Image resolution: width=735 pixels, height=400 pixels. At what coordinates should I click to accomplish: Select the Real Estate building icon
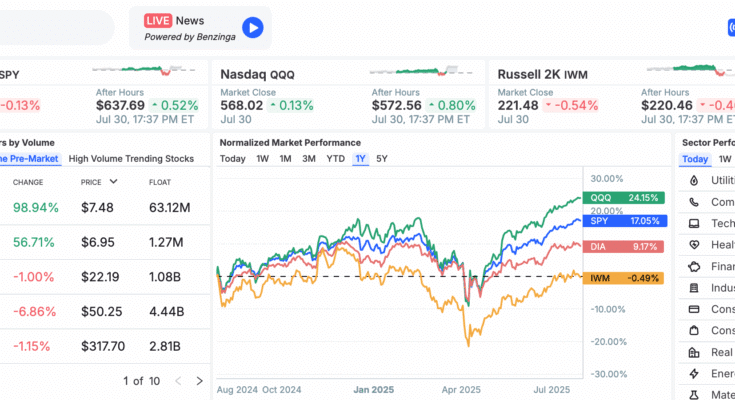[694, 352]
